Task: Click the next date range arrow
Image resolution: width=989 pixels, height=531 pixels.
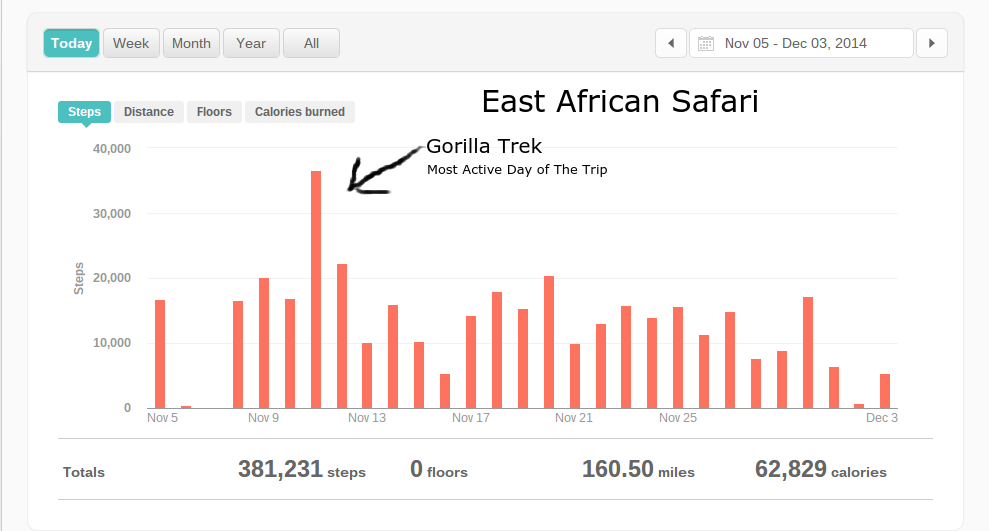Action: [932, 43]
